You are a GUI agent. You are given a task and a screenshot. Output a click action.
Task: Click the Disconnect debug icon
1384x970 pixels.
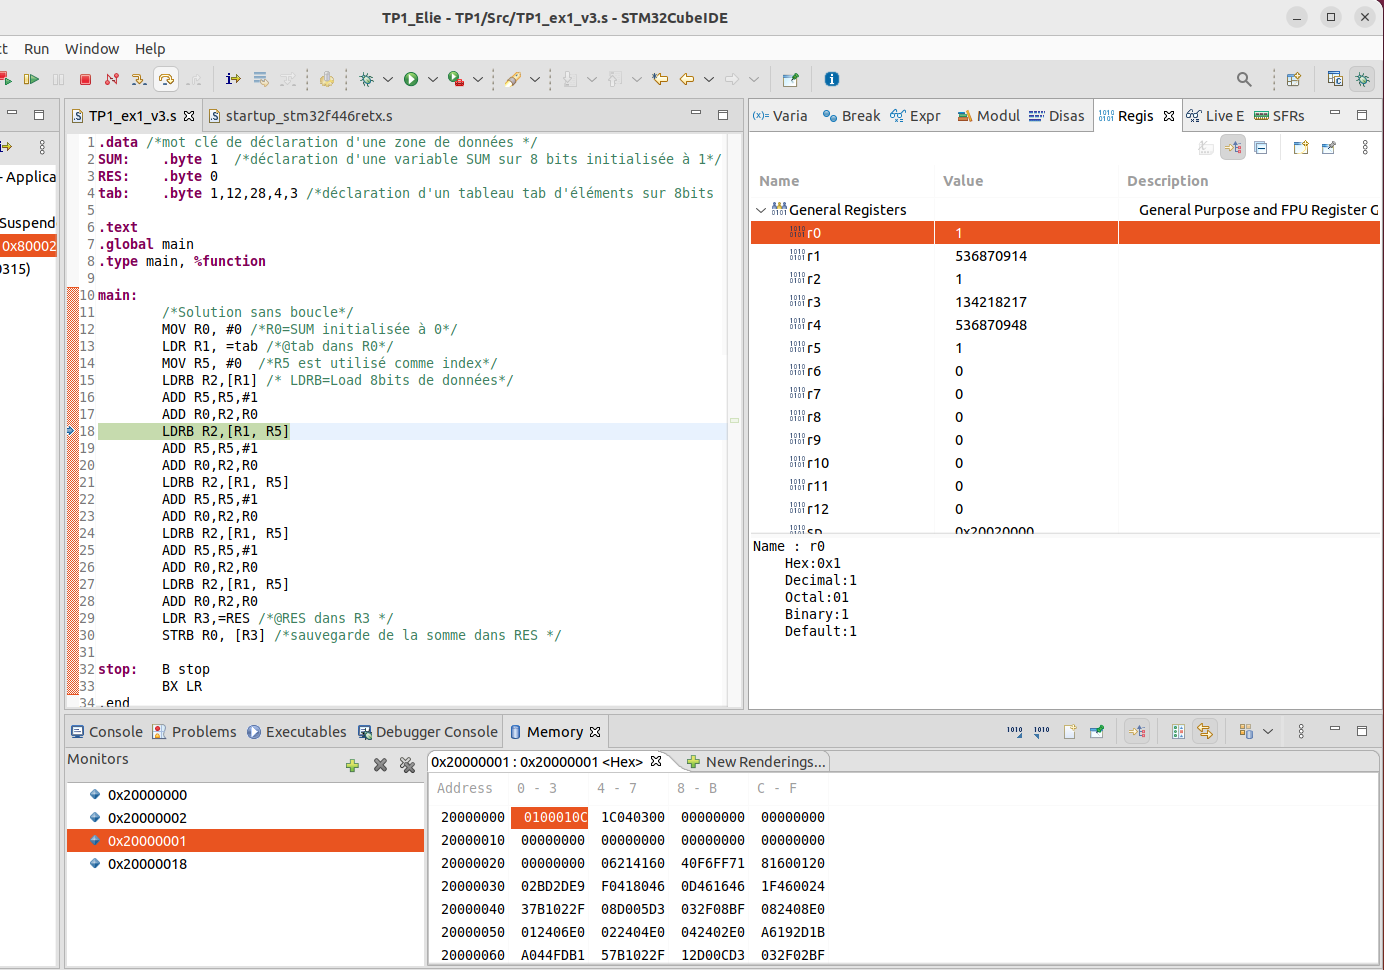click(112, 79)
